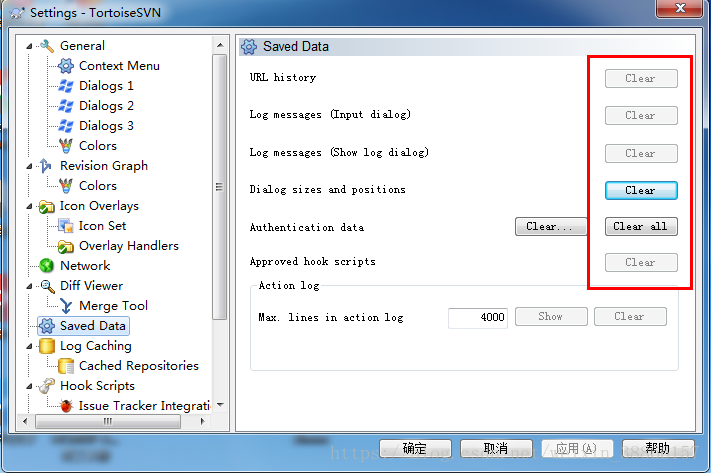Click the Hook Scripts icon
The image size is (711, 473).
click(x=46, y=386)
